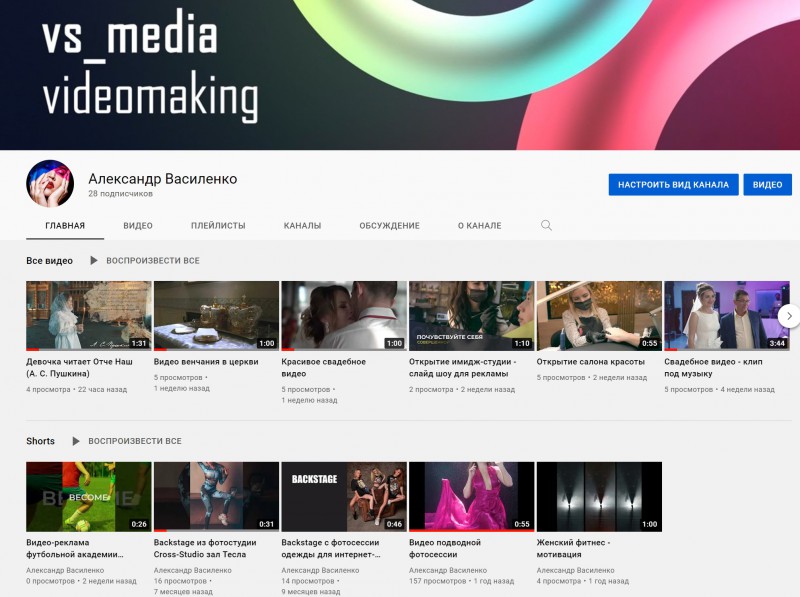The image size is (800, 597).
Task: Click the Все видео section heading
Action: point(49,261)
